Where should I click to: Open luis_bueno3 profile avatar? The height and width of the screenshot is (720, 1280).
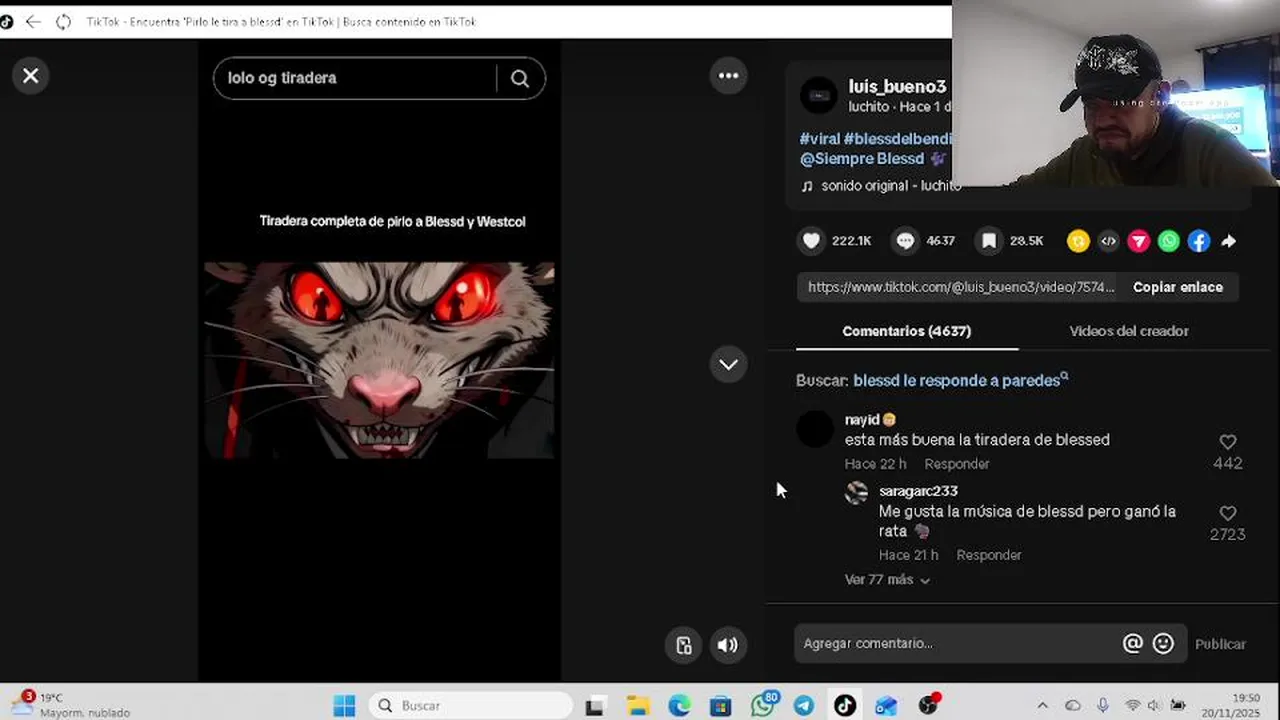(819, 95)
